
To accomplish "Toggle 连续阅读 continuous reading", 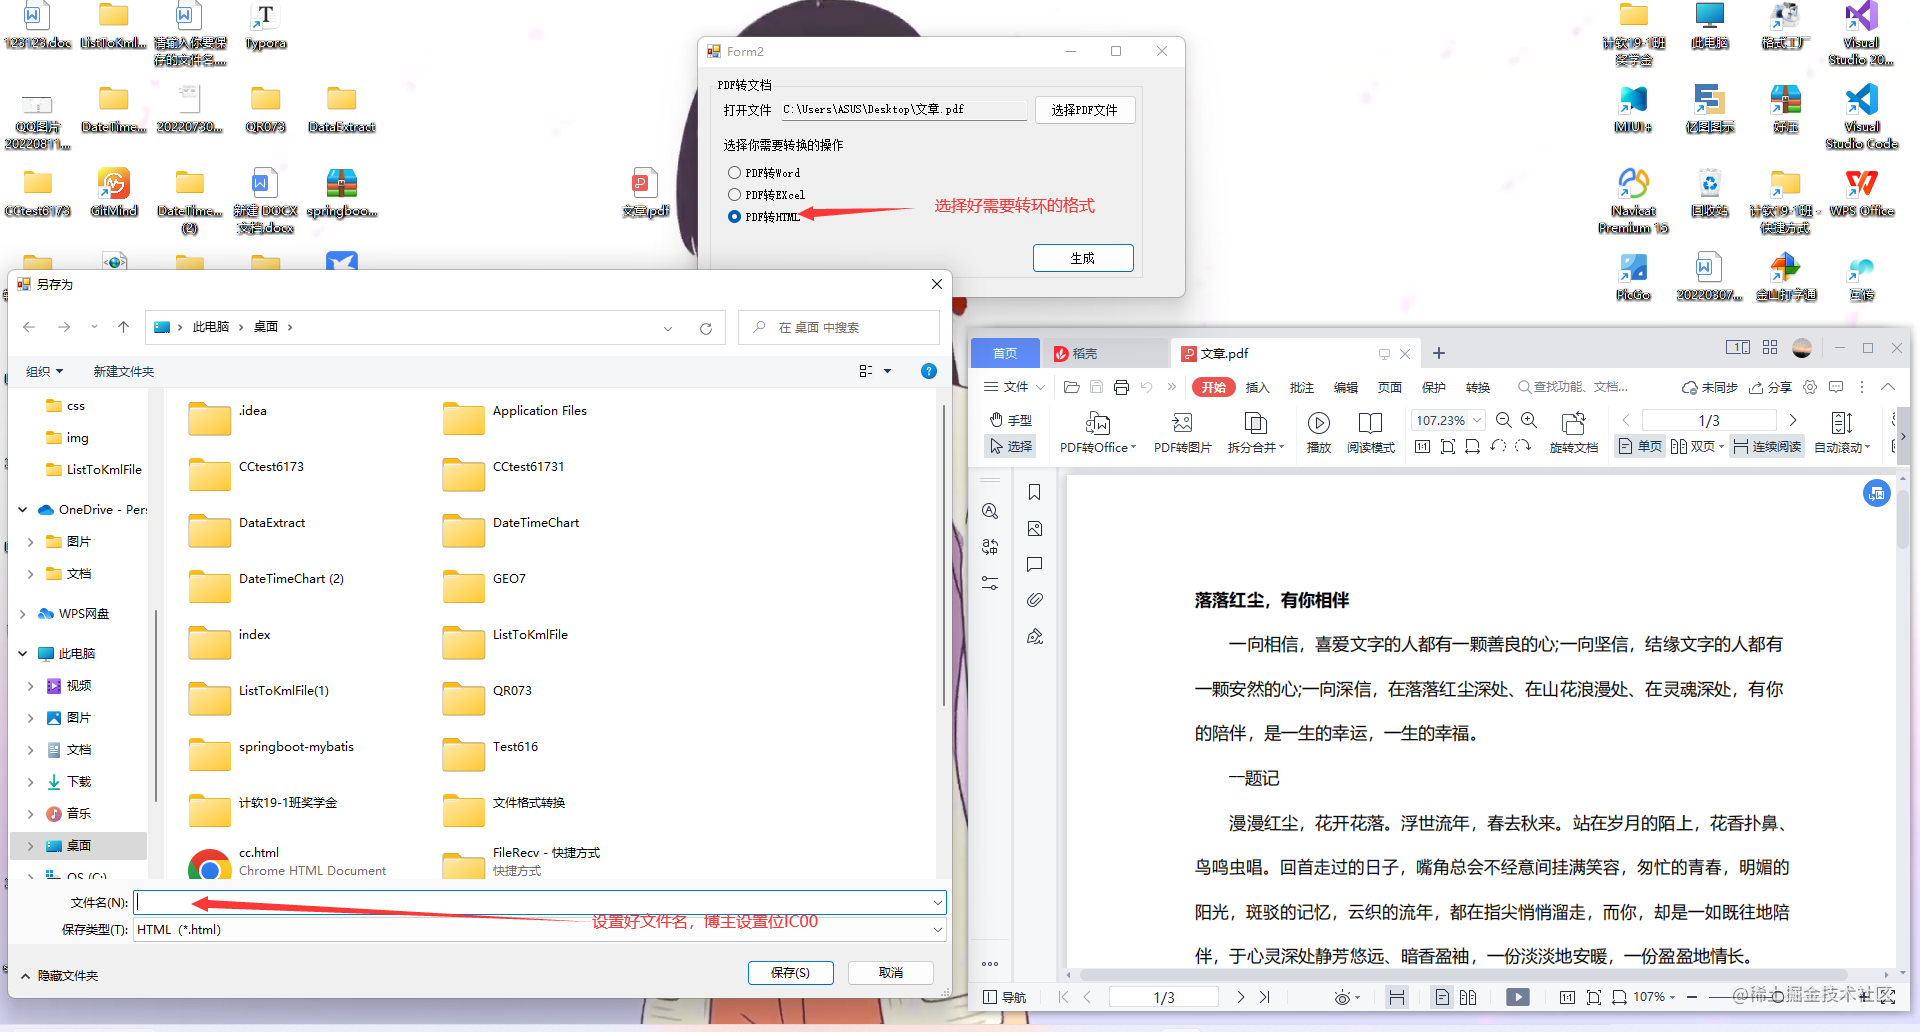I will [x=1767, y=447].
